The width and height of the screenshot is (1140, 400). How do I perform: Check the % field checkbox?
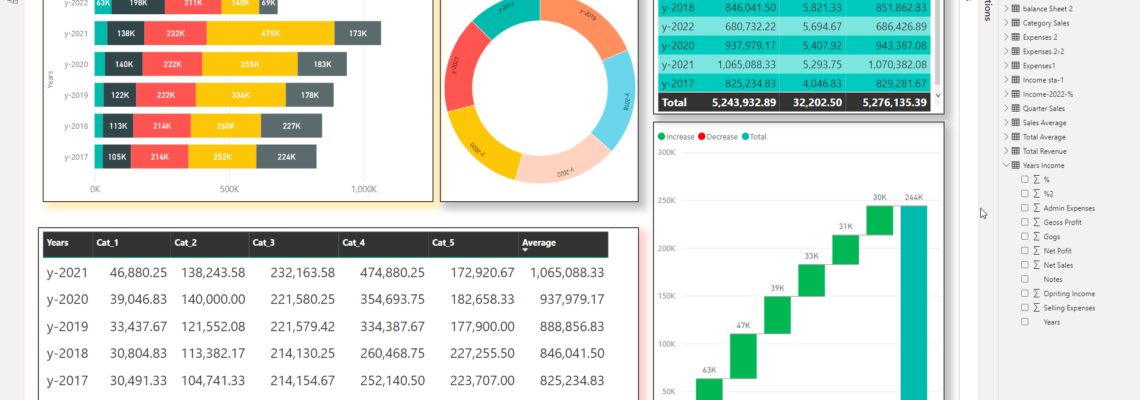coord(1024,180)
